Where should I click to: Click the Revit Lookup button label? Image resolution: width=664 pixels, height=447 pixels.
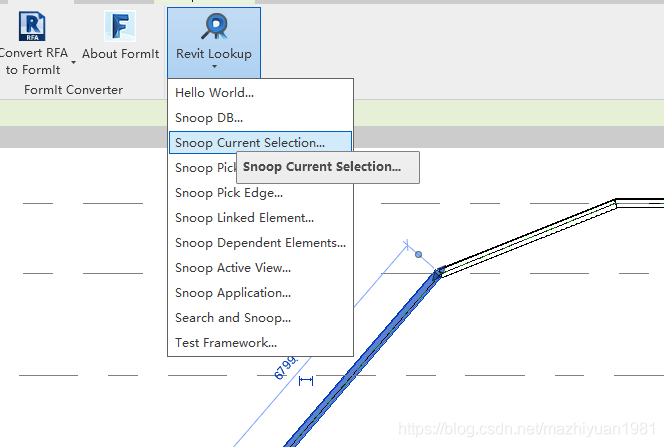214,54
